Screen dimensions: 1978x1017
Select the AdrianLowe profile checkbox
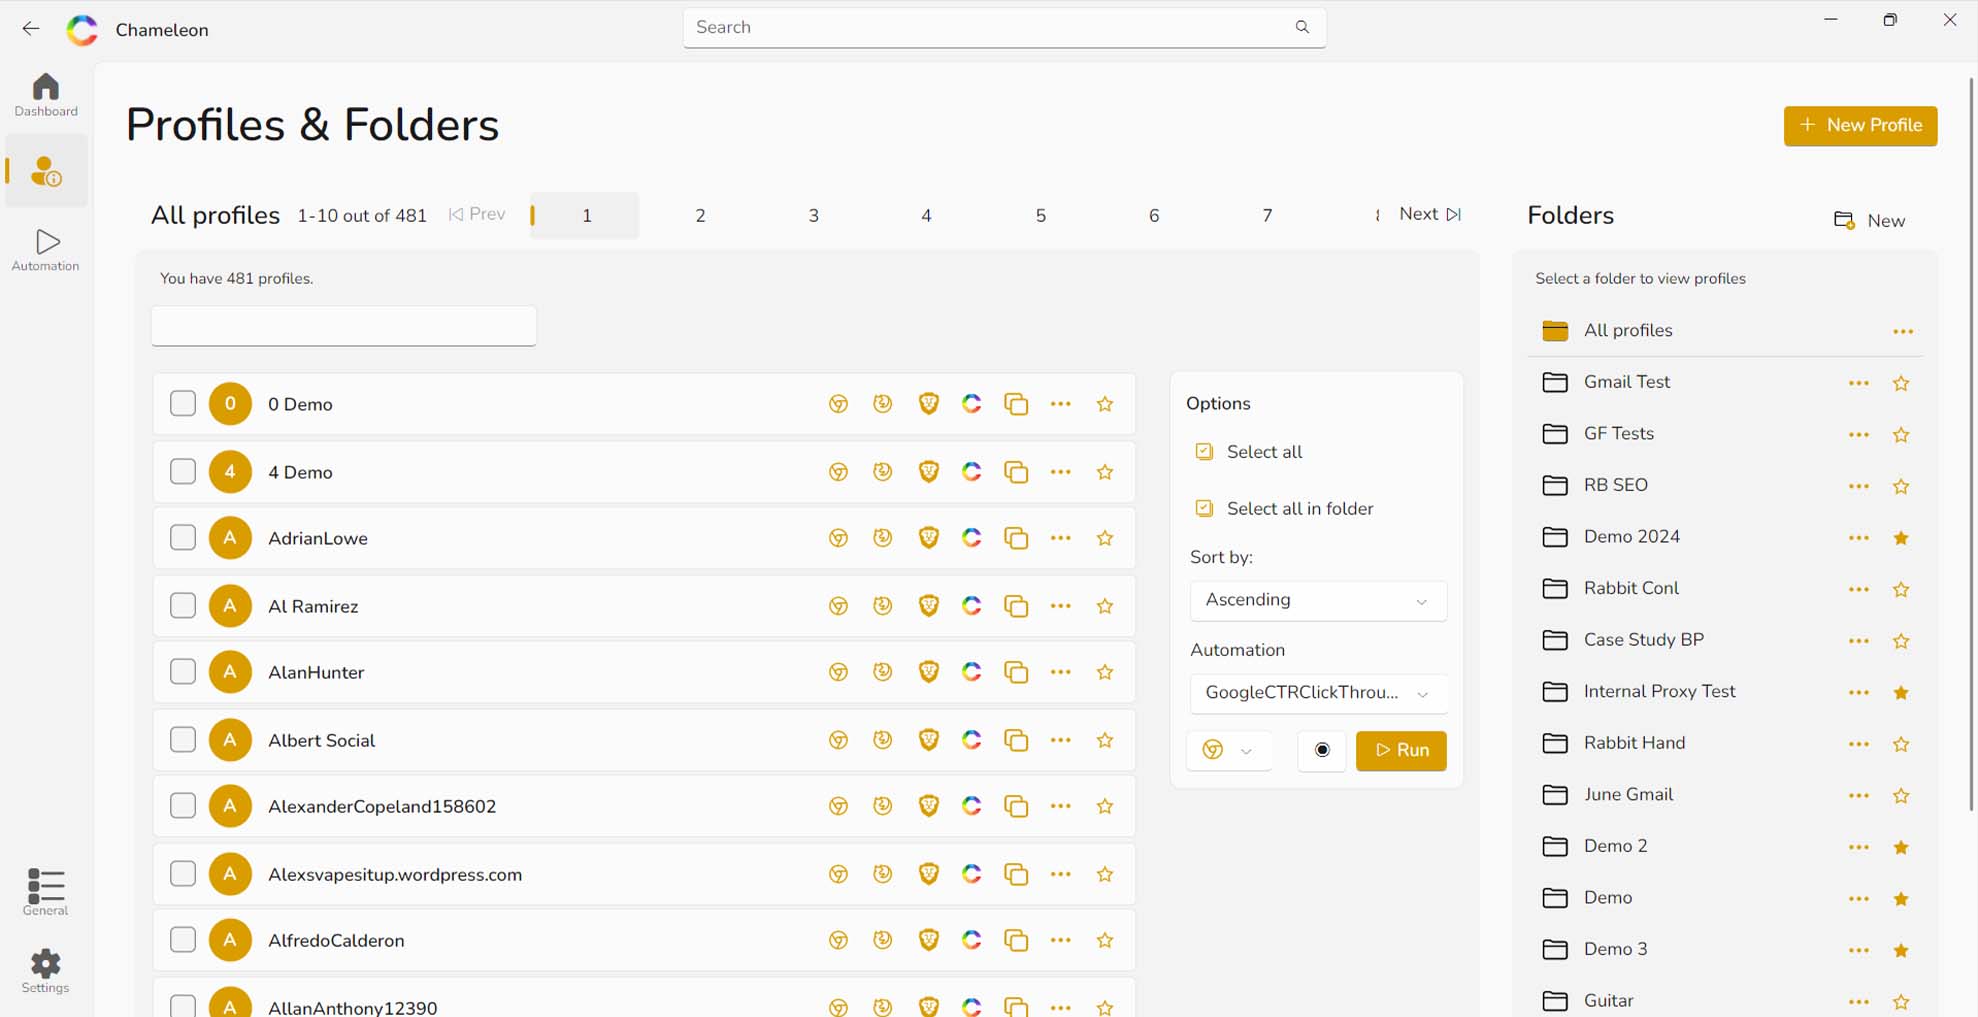(183, 538)
